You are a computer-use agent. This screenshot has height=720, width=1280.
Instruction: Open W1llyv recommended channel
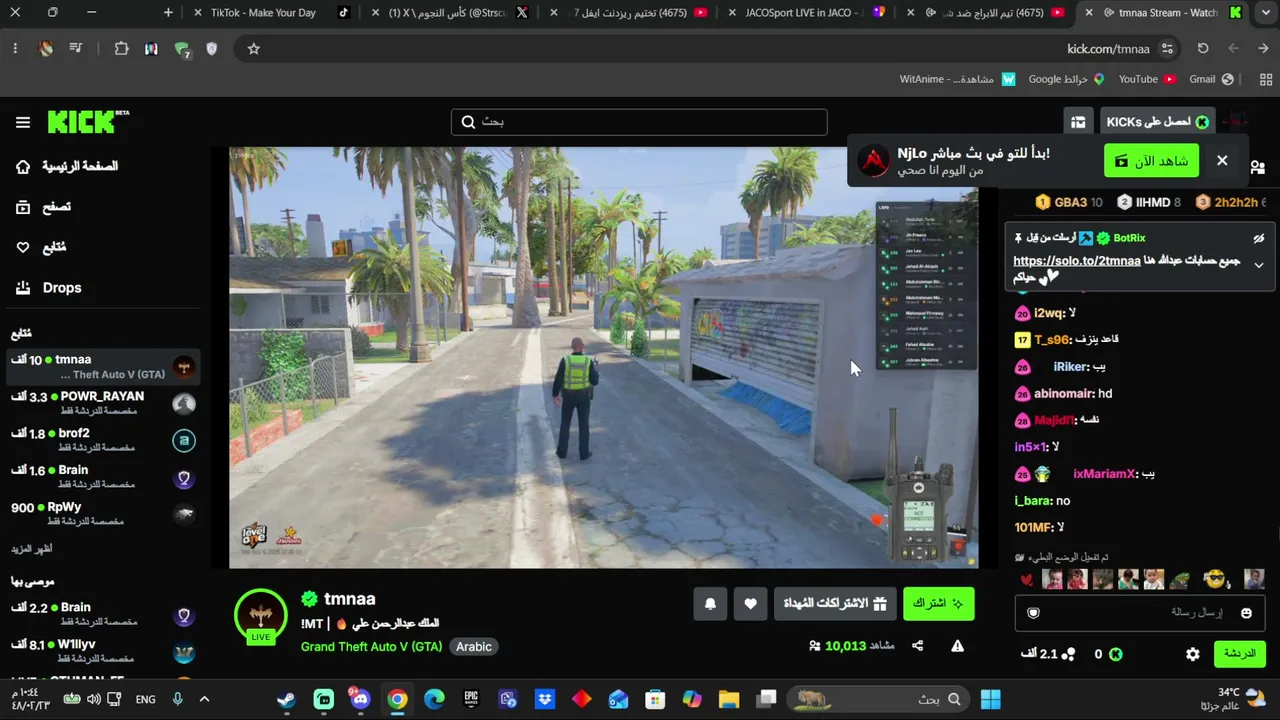(x=103, y=652)
